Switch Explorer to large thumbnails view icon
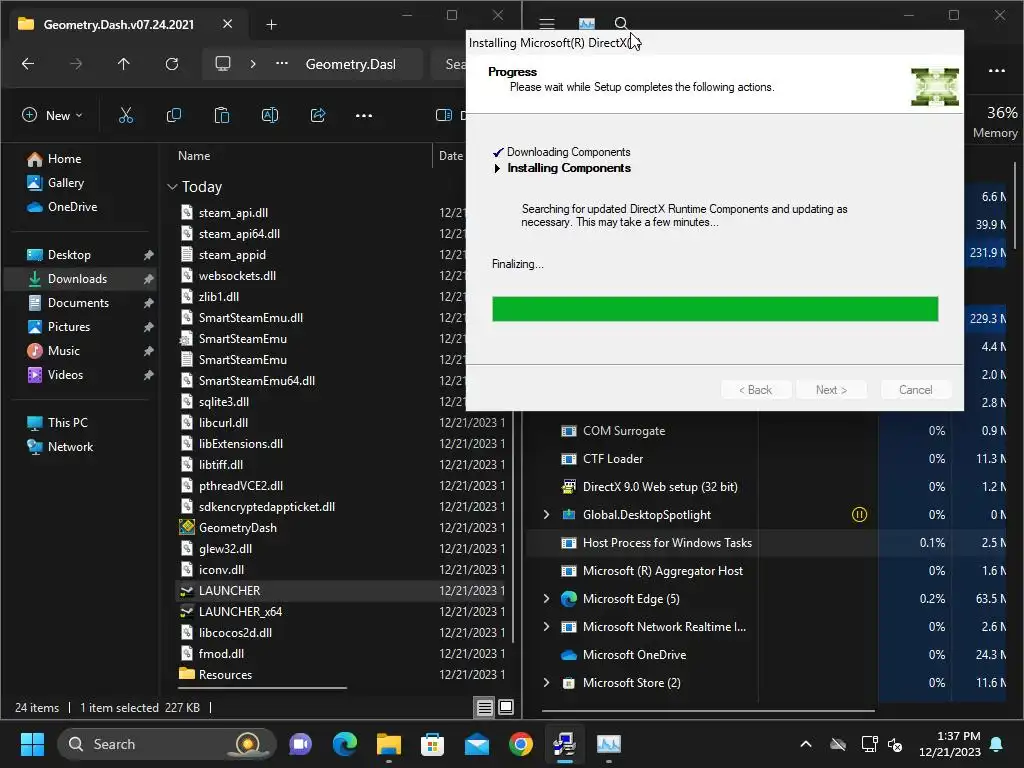1024x768 pixels. tap(506, 707)
